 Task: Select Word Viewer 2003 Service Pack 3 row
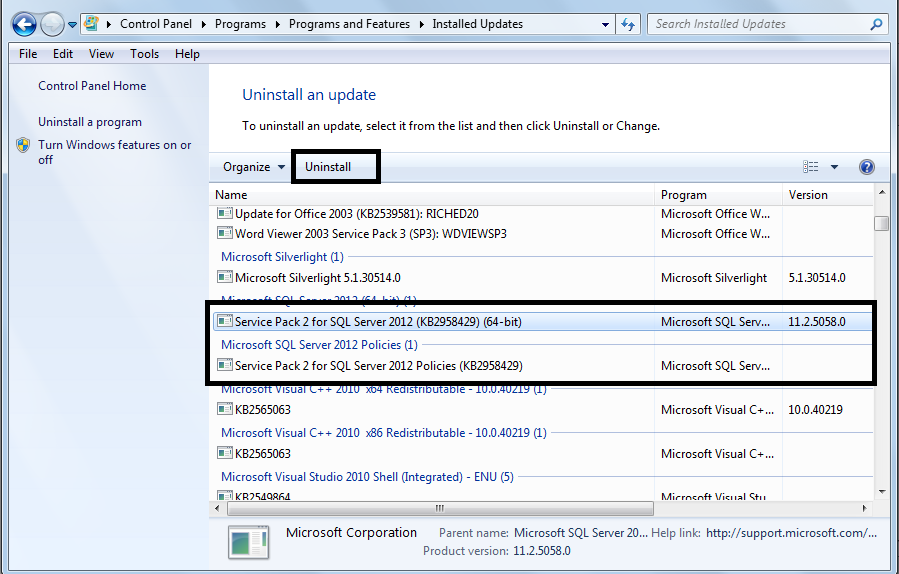(x=543, y=234)
